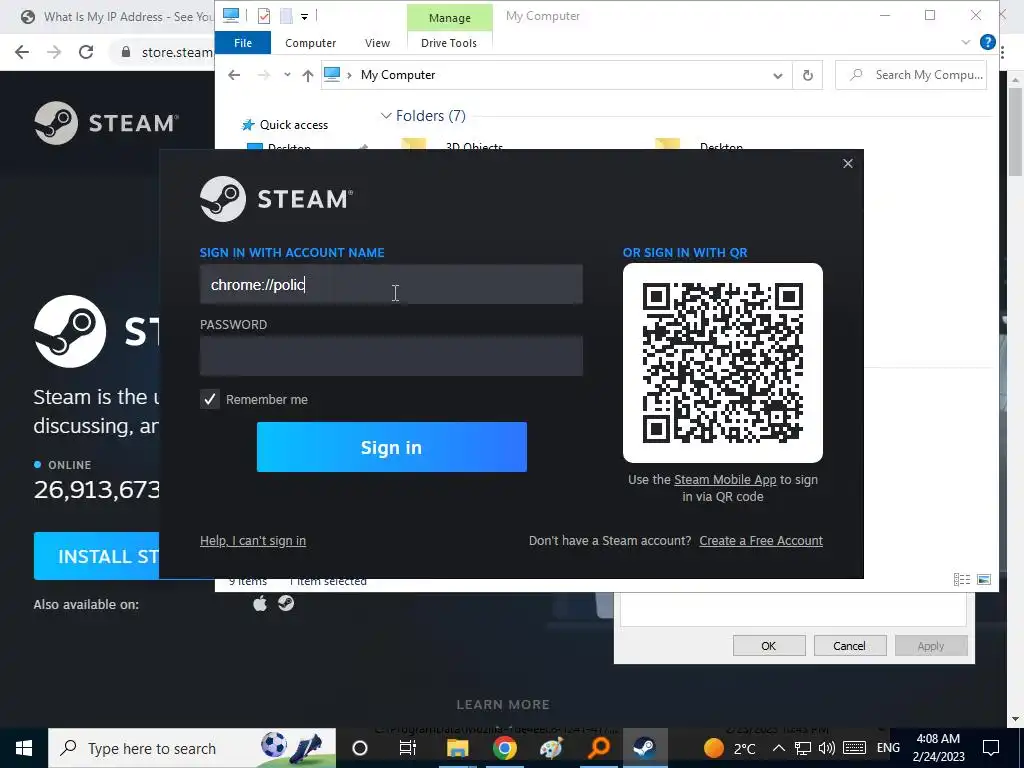
Task: Open the Paint palette app on the taskbar
Action: tap(551, 748)
